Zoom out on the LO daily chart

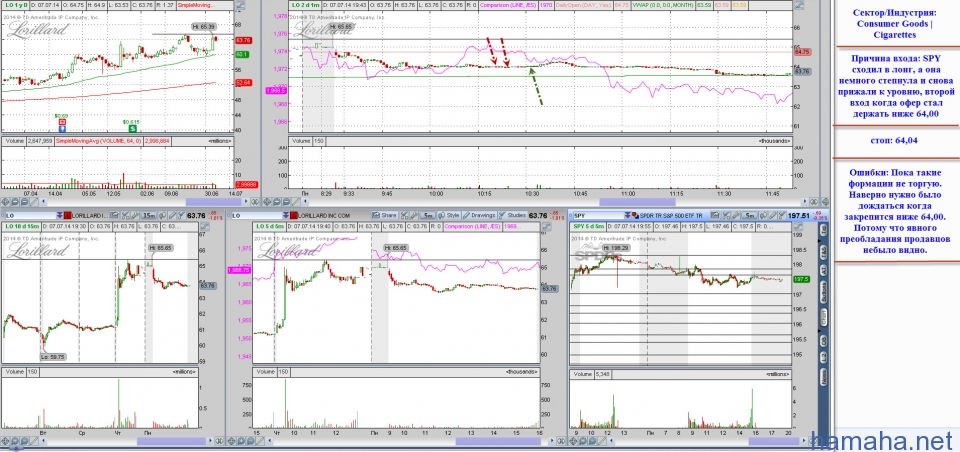click(x=24, y=202)
